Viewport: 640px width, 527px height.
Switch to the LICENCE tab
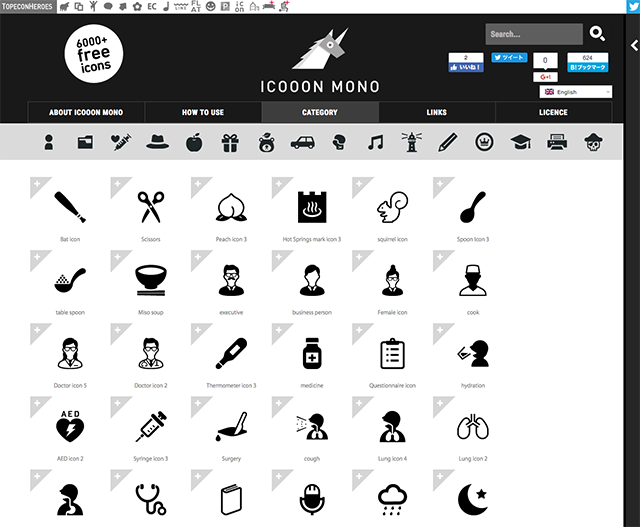click(552, 112)
